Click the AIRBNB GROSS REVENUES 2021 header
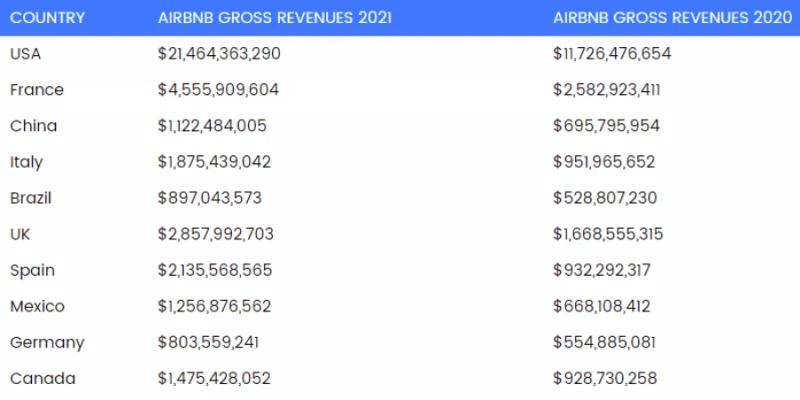 (x=275, y=18)
